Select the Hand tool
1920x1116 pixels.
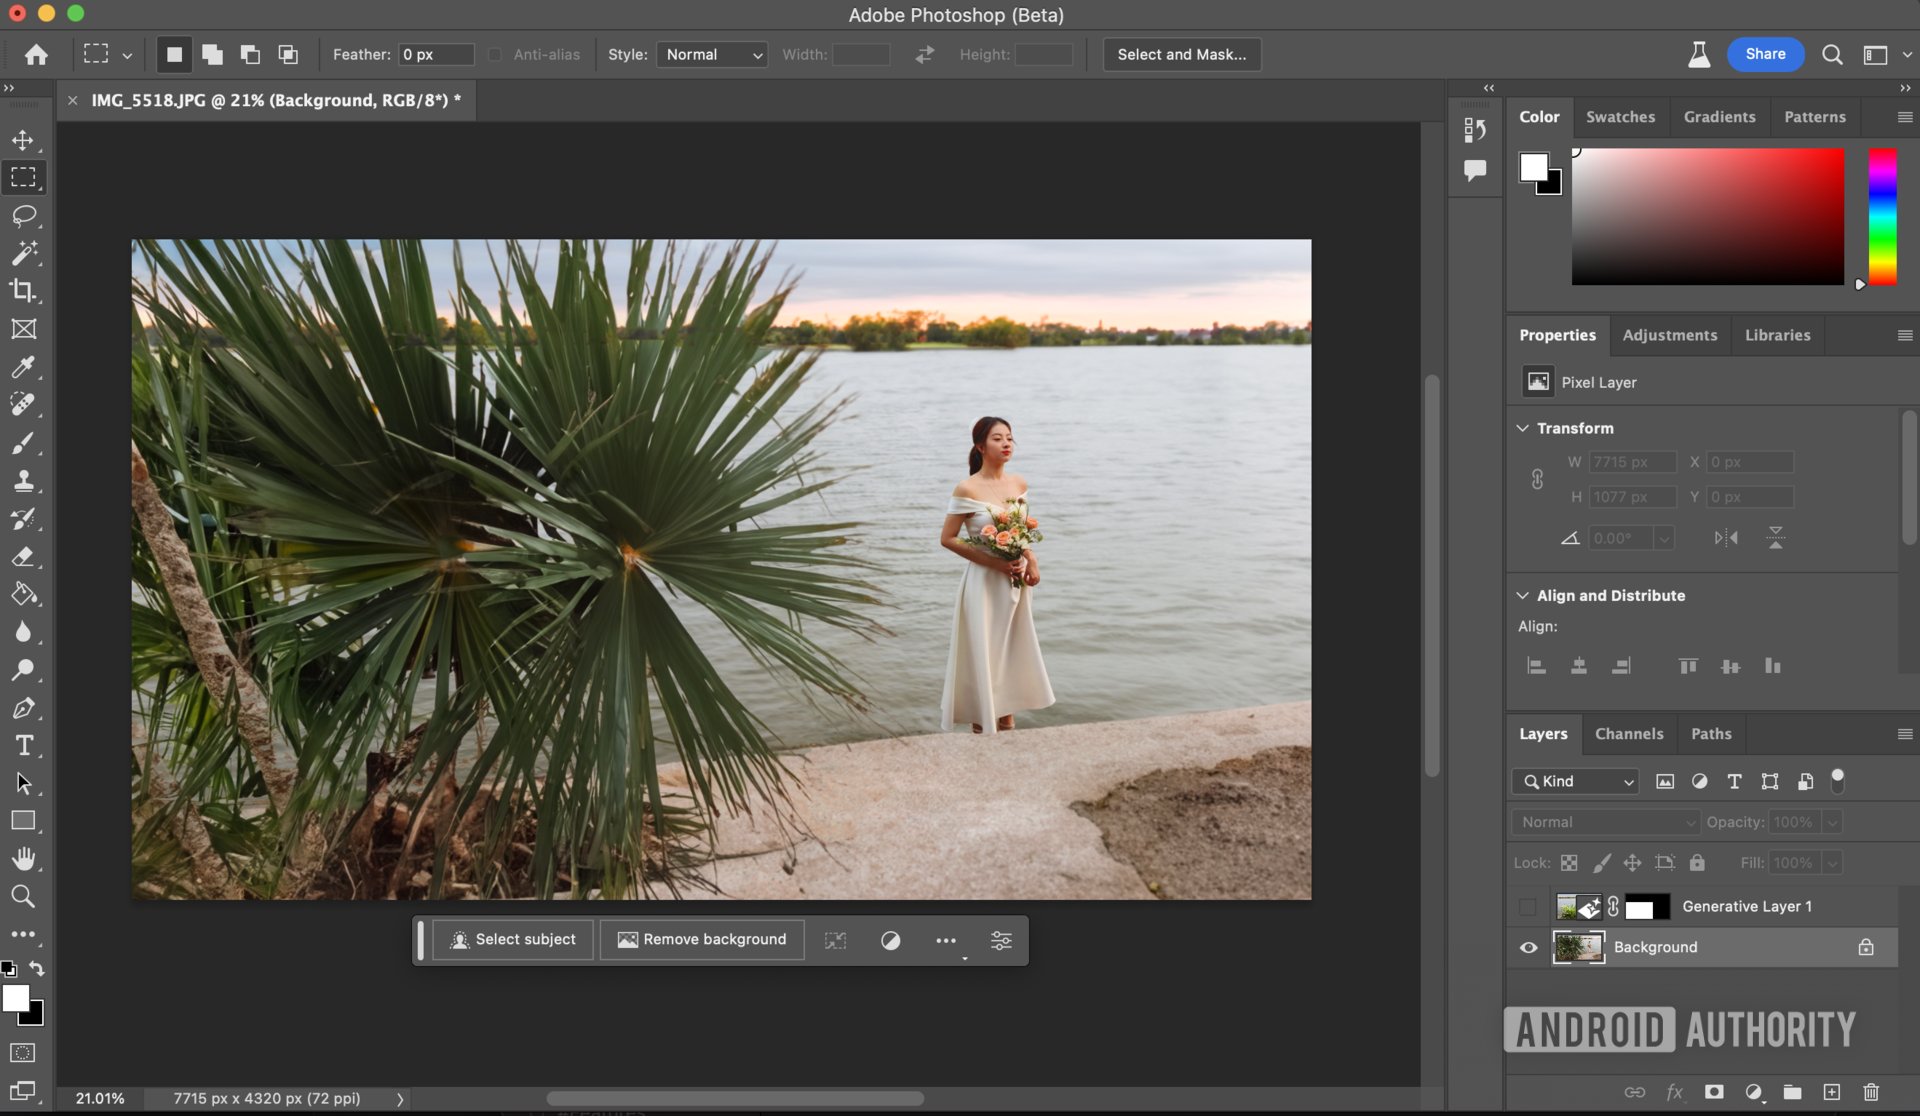click(x=23, y=859)
